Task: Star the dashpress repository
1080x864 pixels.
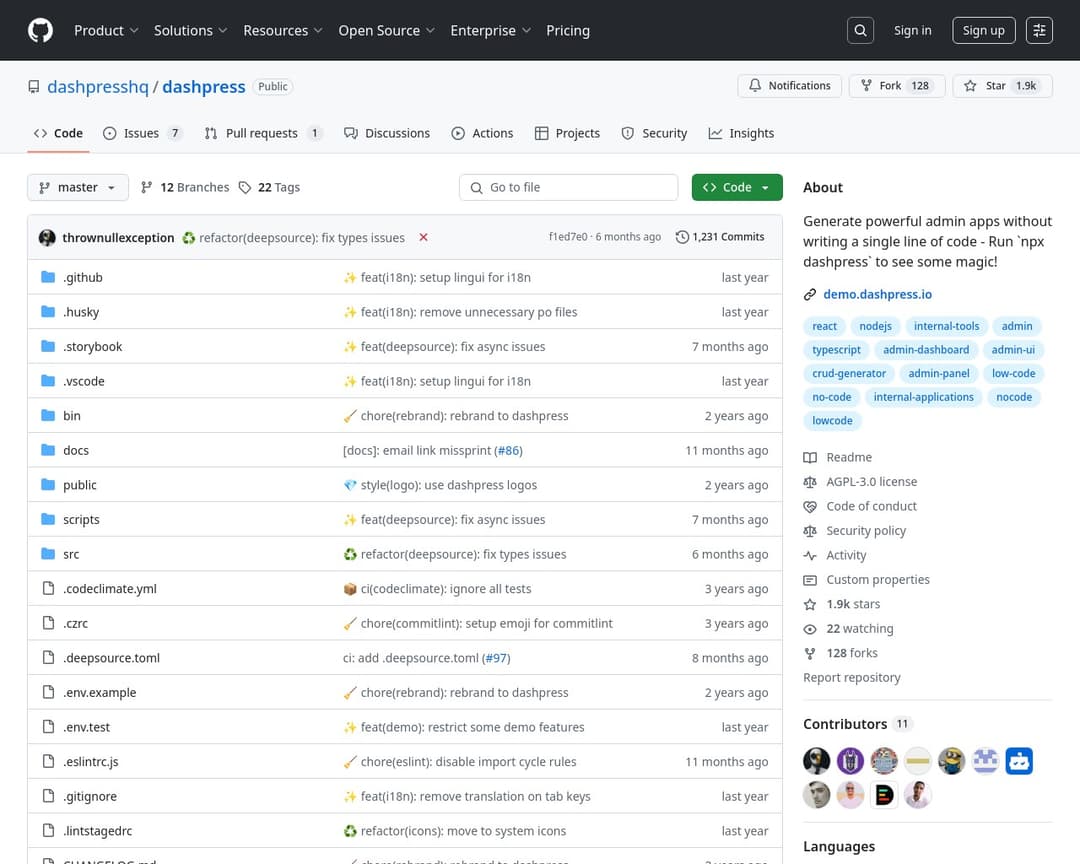Action: pos(1002,85)
